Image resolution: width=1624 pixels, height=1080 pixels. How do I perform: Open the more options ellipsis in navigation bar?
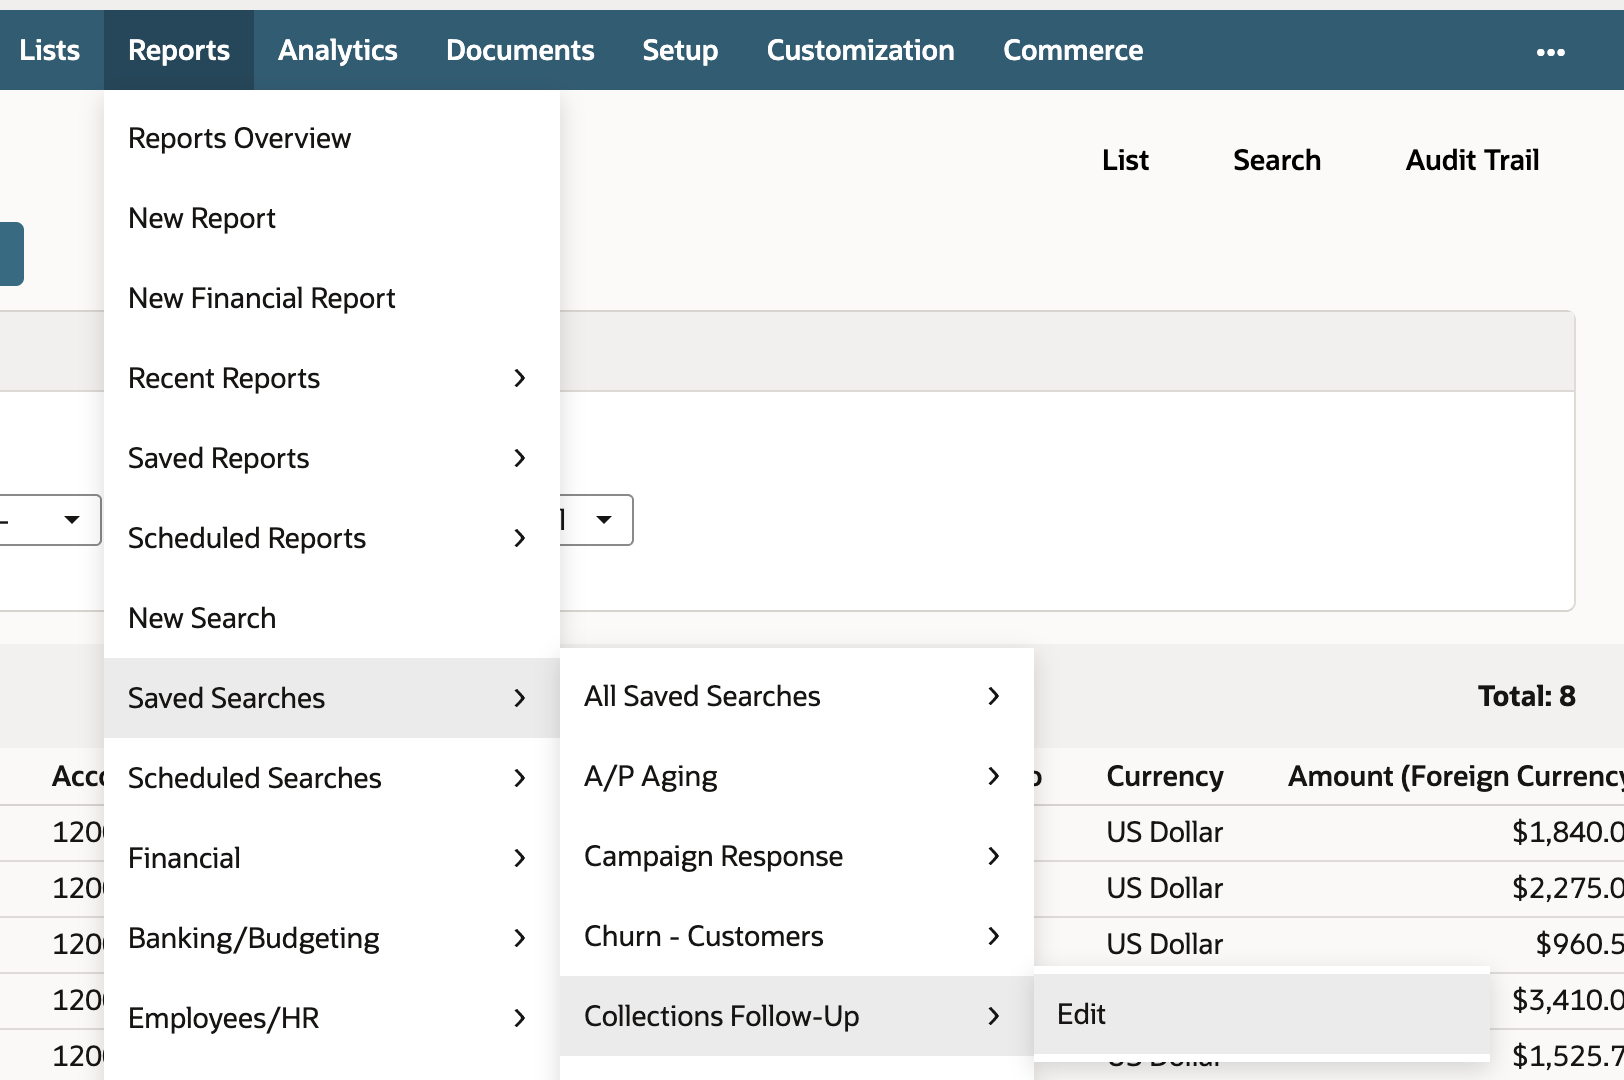point(1550,52)
